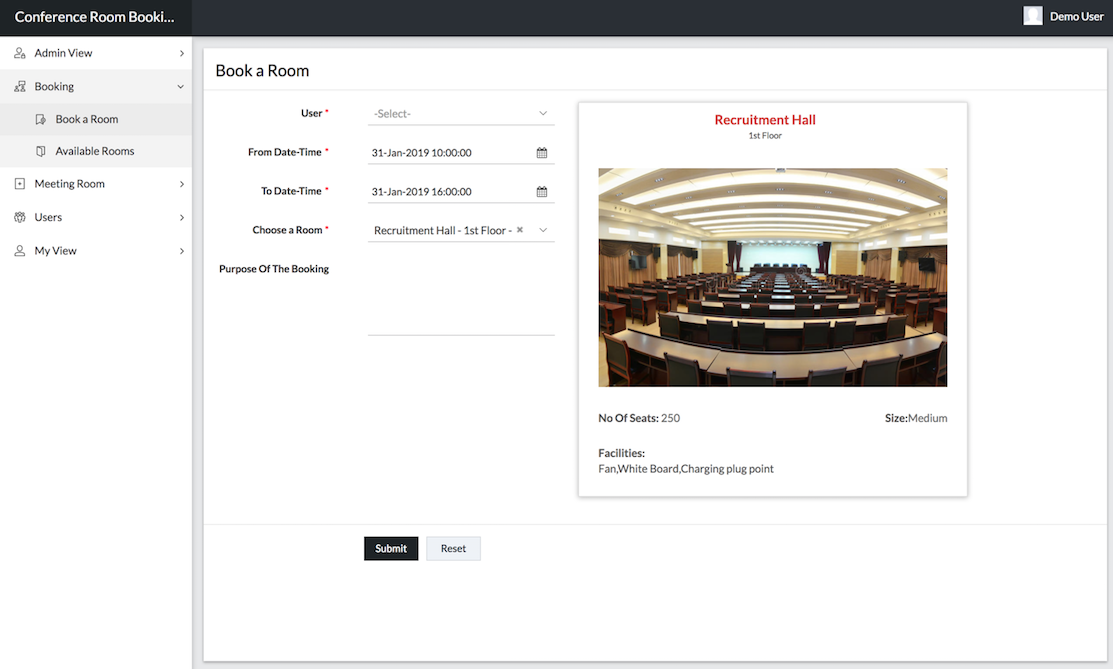Click the 'To Date-Time' field label
Viewport: 1113px width, 669px height.
coord(291,191)
